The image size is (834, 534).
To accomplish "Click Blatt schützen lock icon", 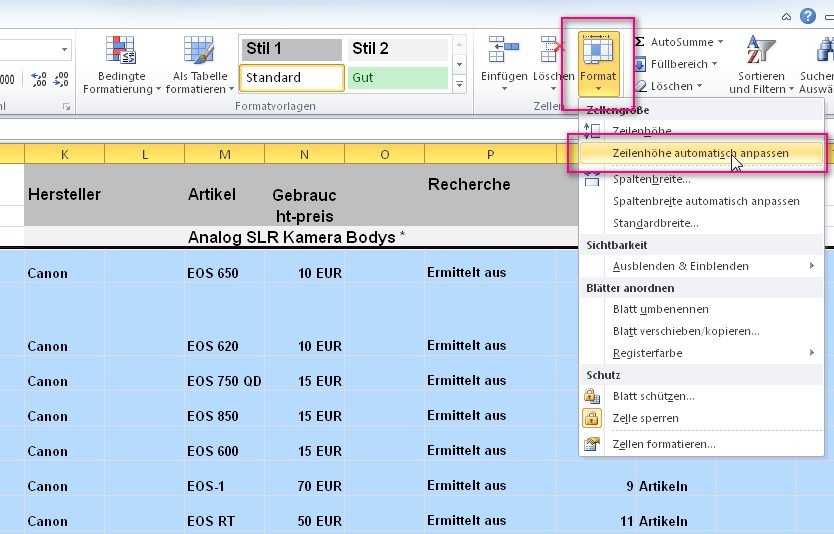I will point(592,396).
